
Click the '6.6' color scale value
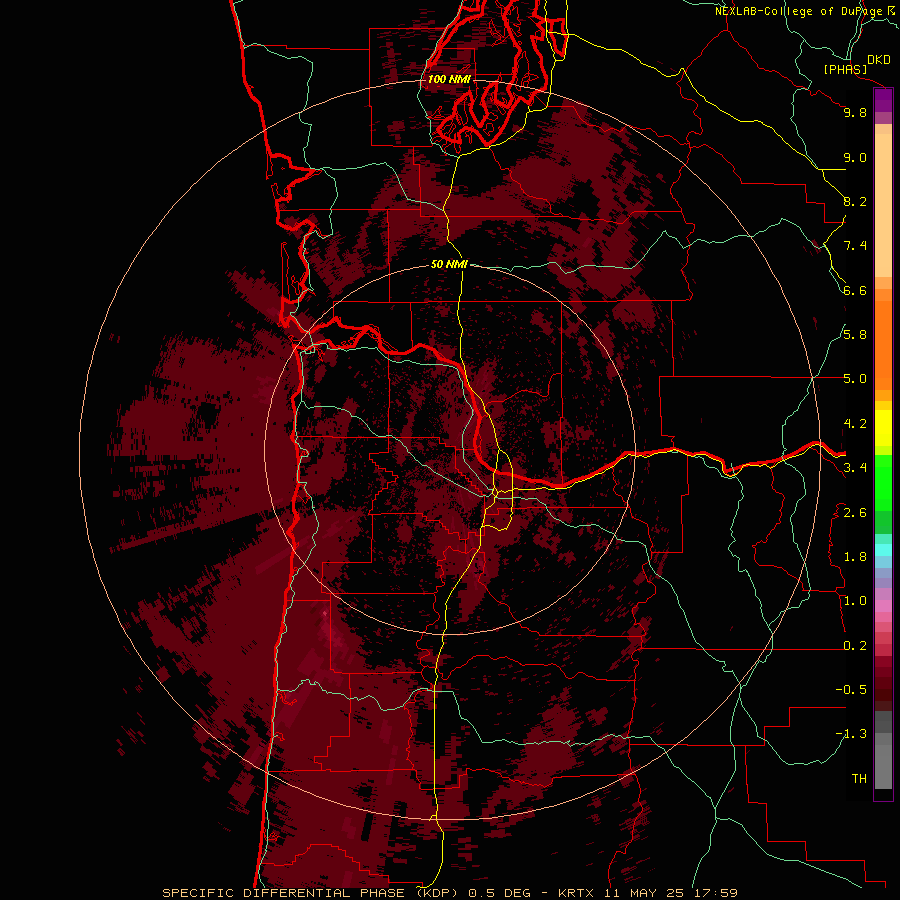pyautogui.click(x=855, y=290)
